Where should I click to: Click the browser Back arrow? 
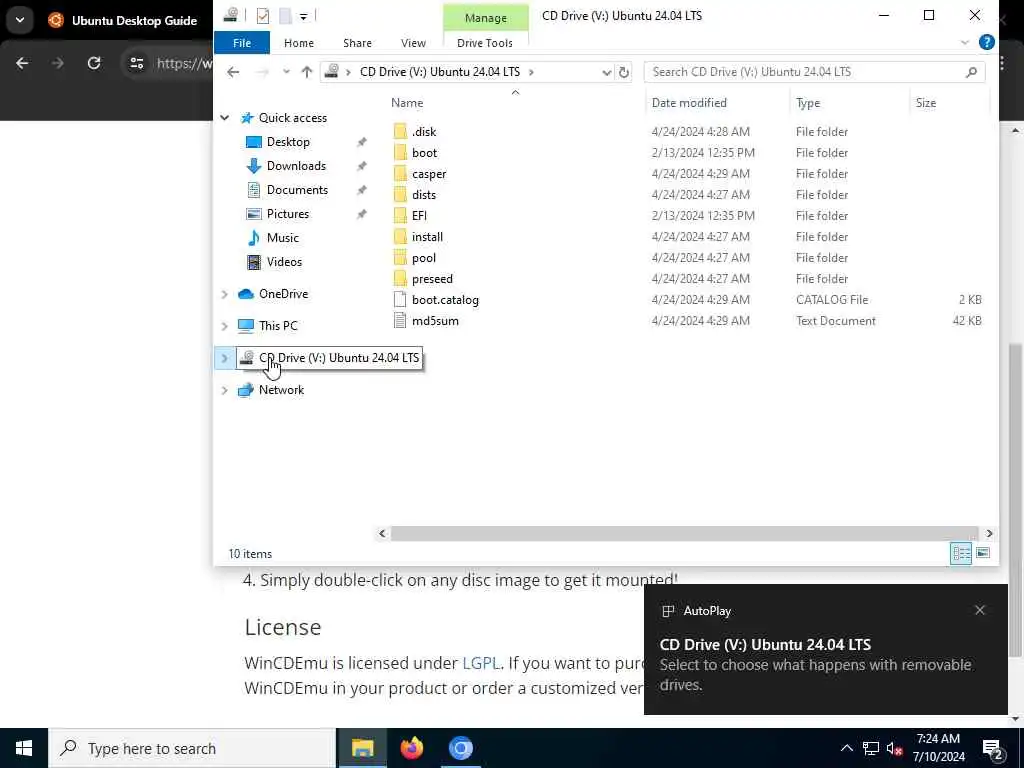(x=22, y=63)
